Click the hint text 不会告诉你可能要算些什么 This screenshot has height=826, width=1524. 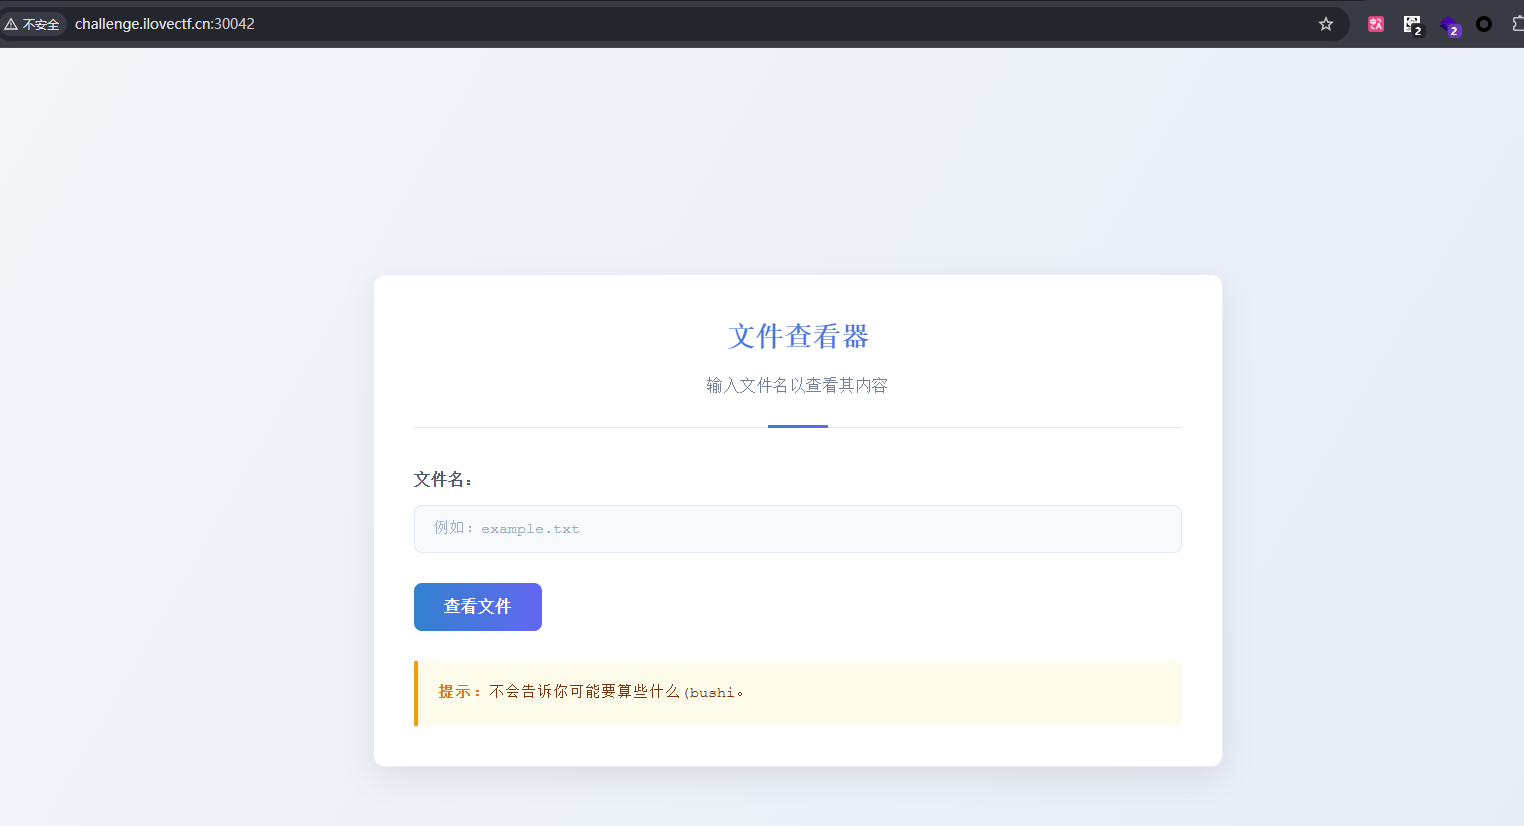point(584,692)
